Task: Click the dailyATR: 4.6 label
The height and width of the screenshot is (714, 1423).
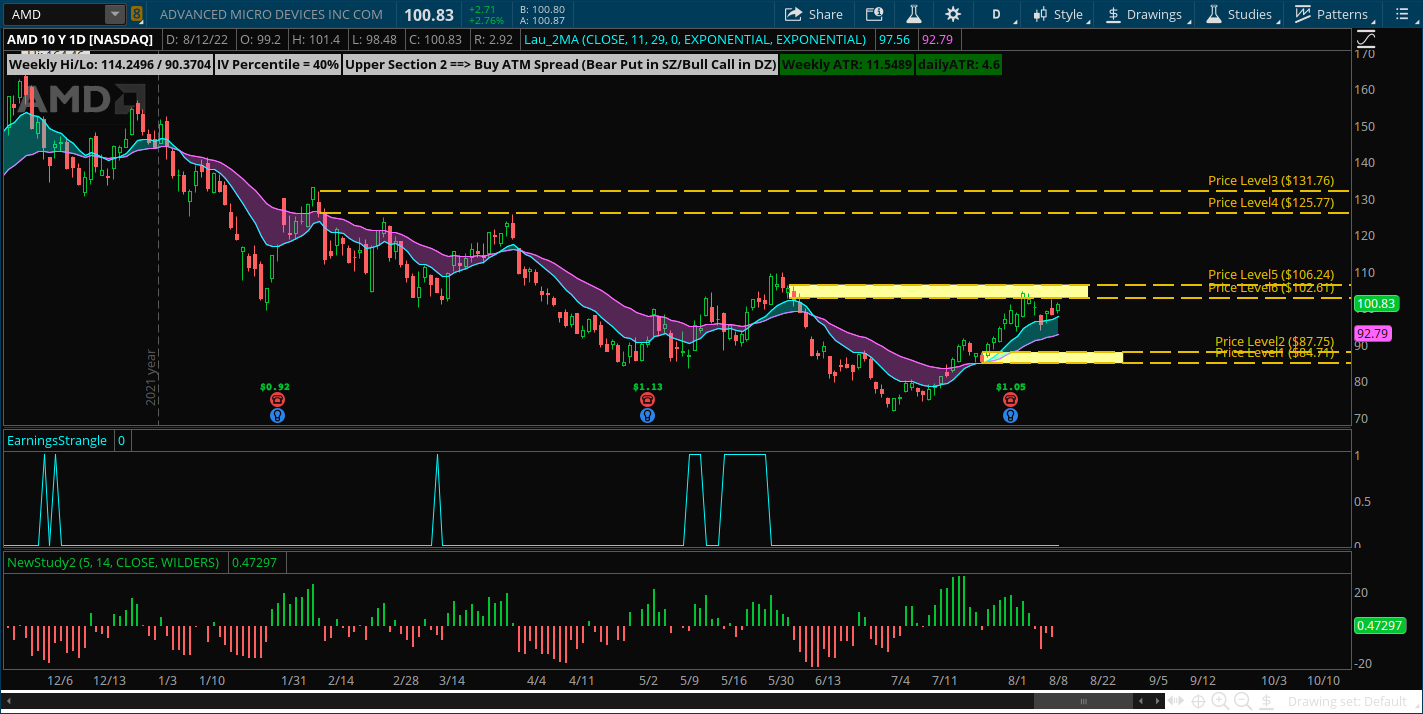Action: point(959,64)
